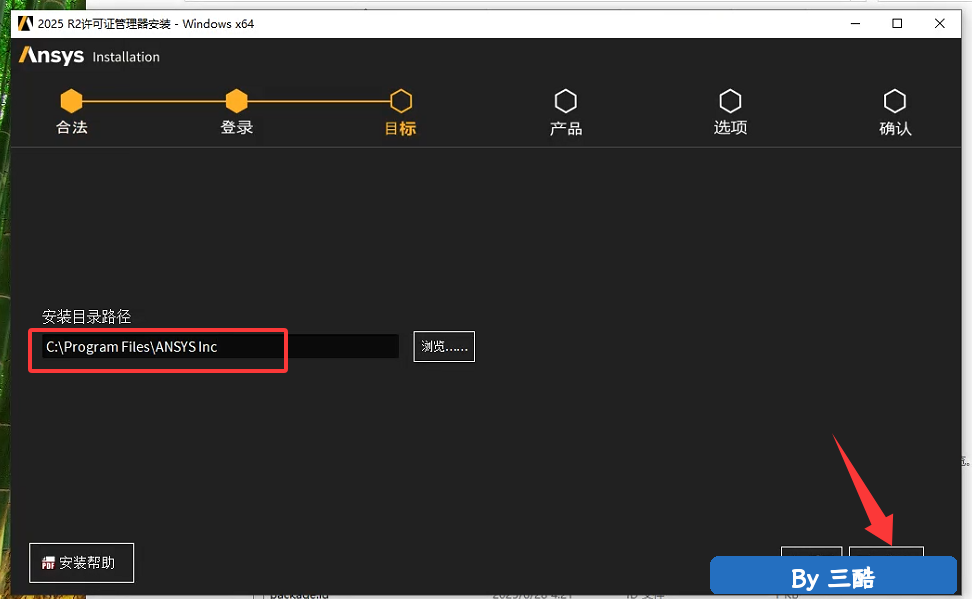Click the 产品 step hexagon

point(565,100)
